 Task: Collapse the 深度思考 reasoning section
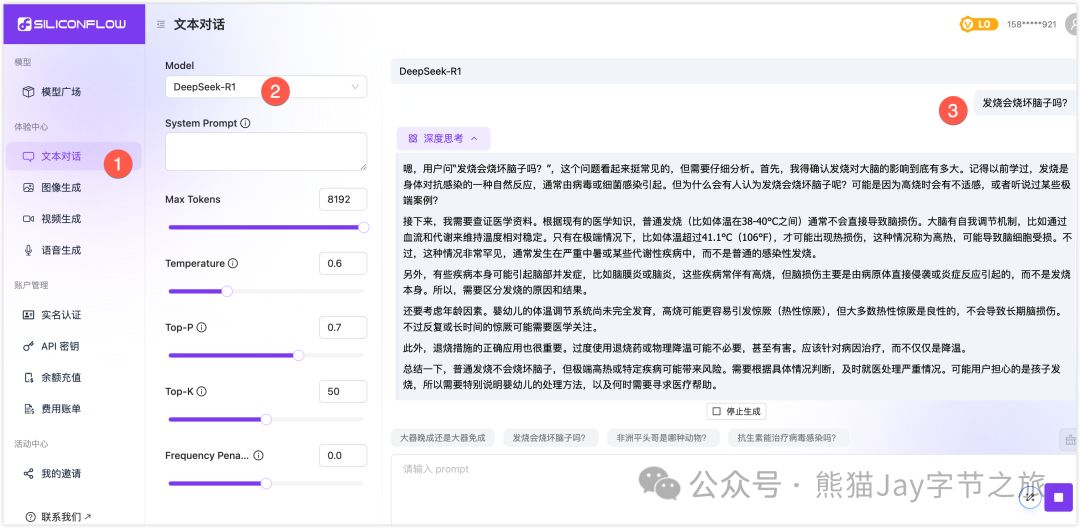[443, 138]
